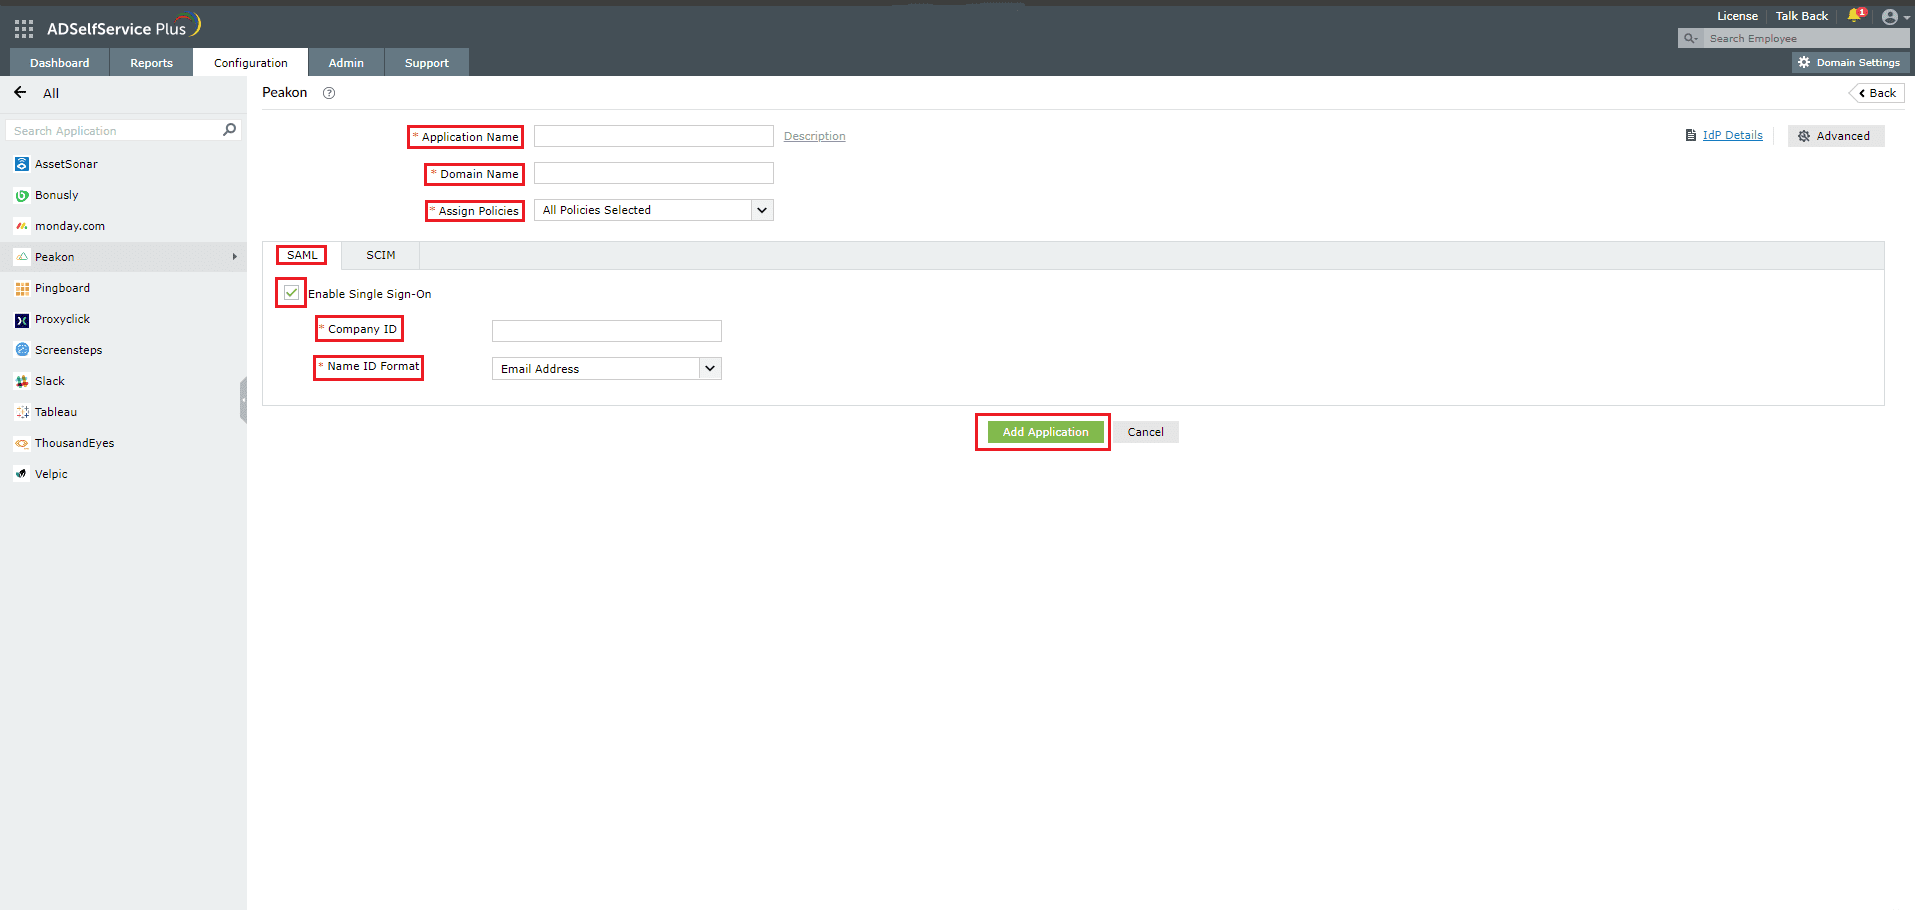Expand the Peakon sidebar row arrow
The image size is (1915, 910).
pyautogui.click(x=235, y=257)
